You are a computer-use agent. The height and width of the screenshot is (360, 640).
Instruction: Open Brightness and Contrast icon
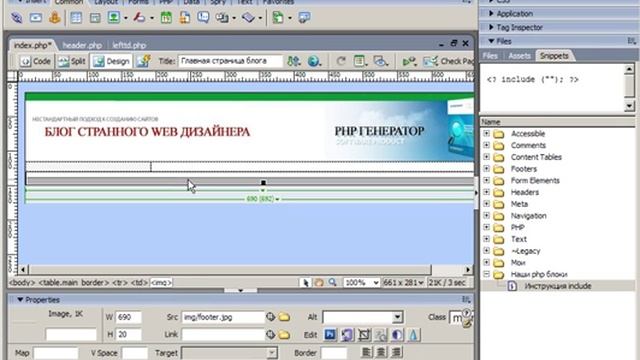click(397, 335)
